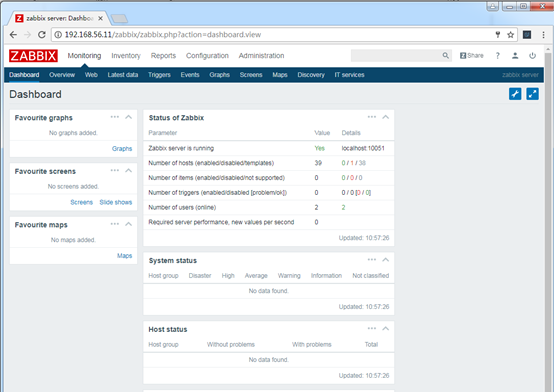Collapse the Favourite maps widget
The width and height of the screenshot is (554, 392).
tap(129, 224)
